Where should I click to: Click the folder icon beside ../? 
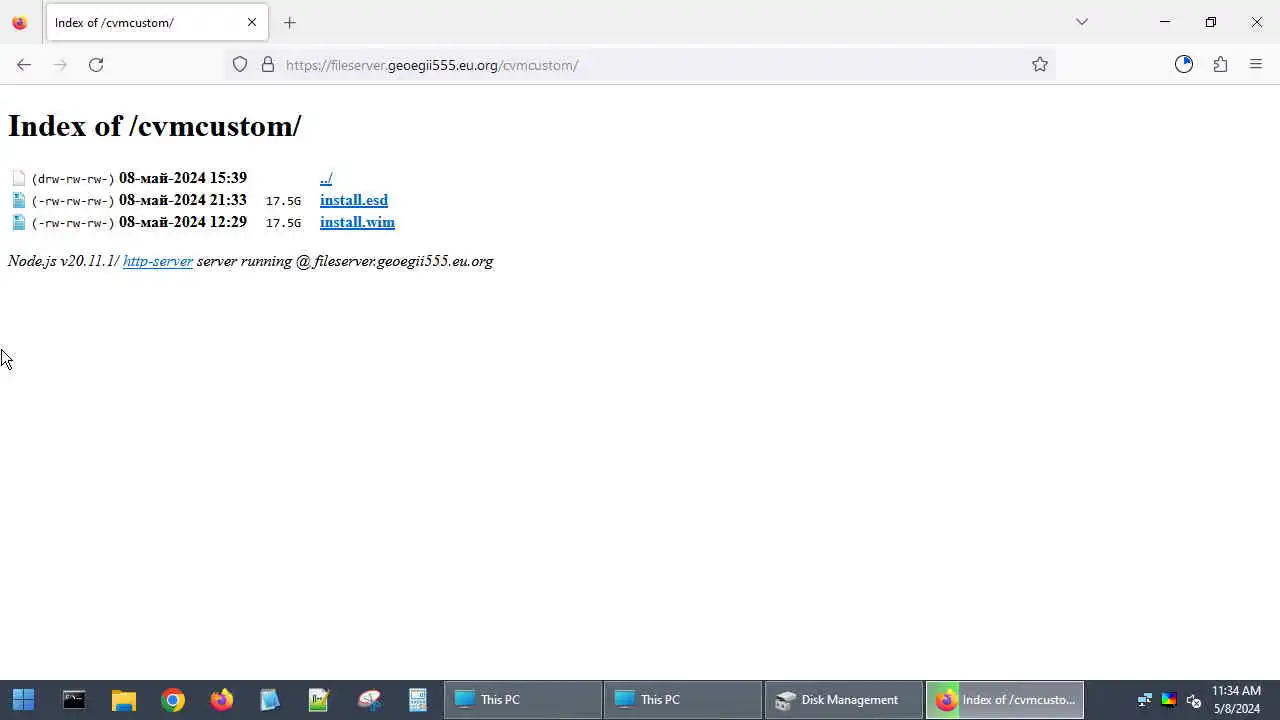(x=19, y=178)
